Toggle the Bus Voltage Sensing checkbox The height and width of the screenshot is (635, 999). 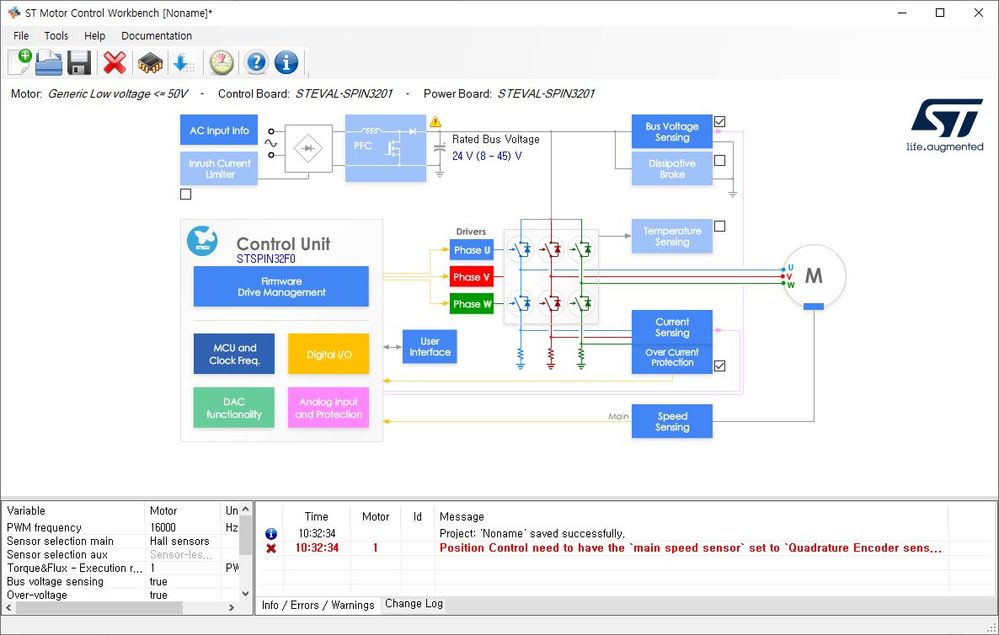tap(720, 122)
